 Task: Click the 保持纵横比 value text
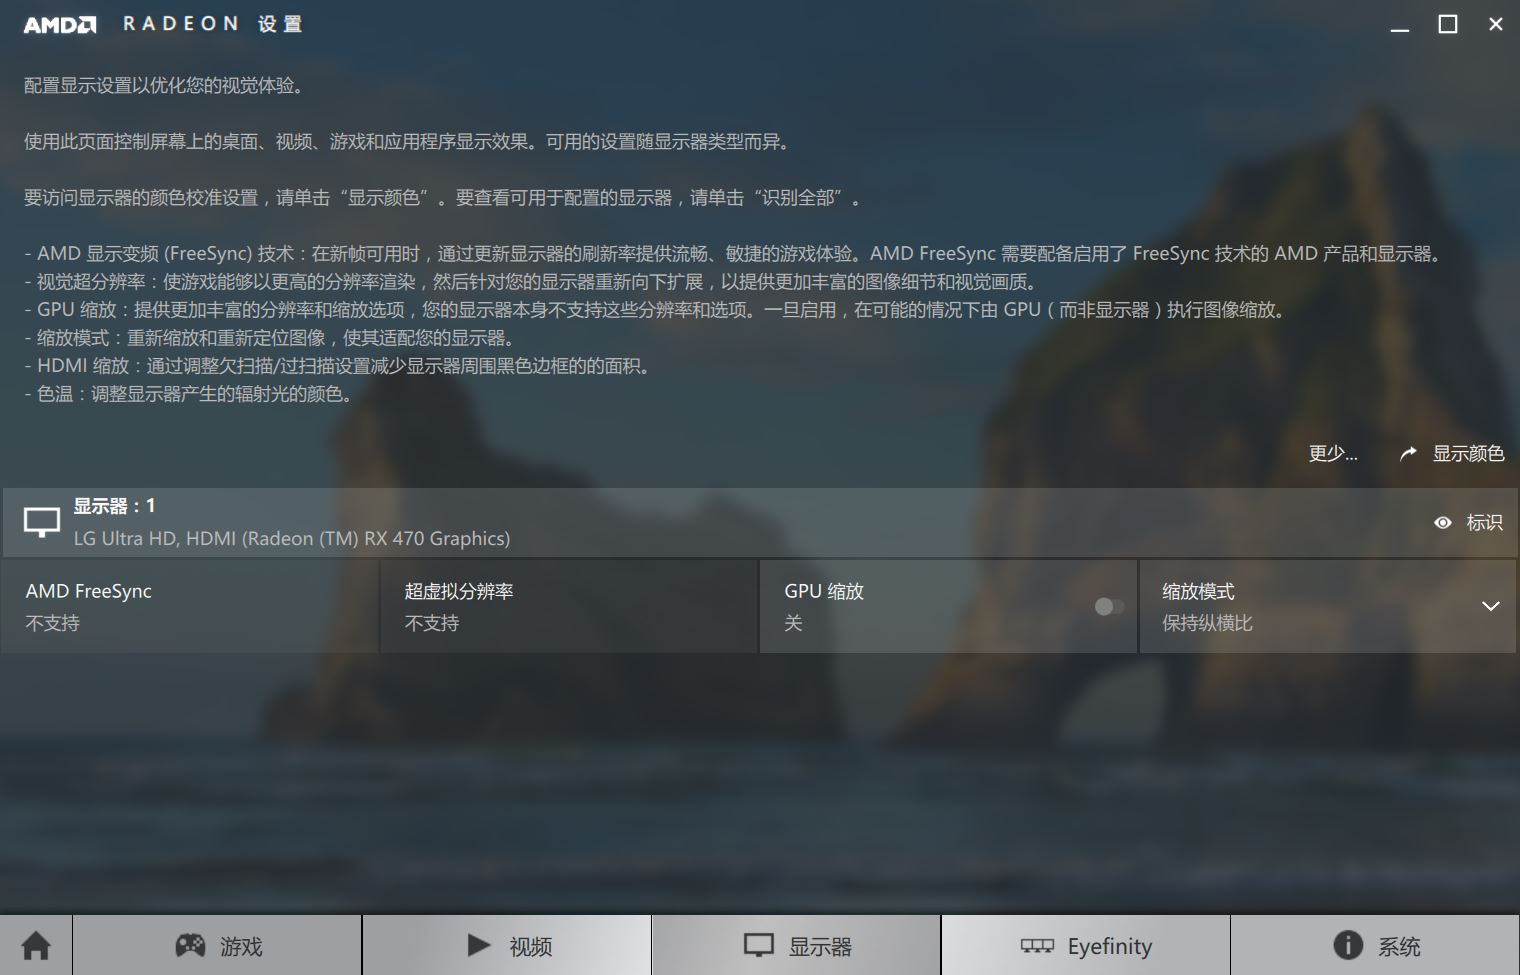click(x=1207, y=623)
